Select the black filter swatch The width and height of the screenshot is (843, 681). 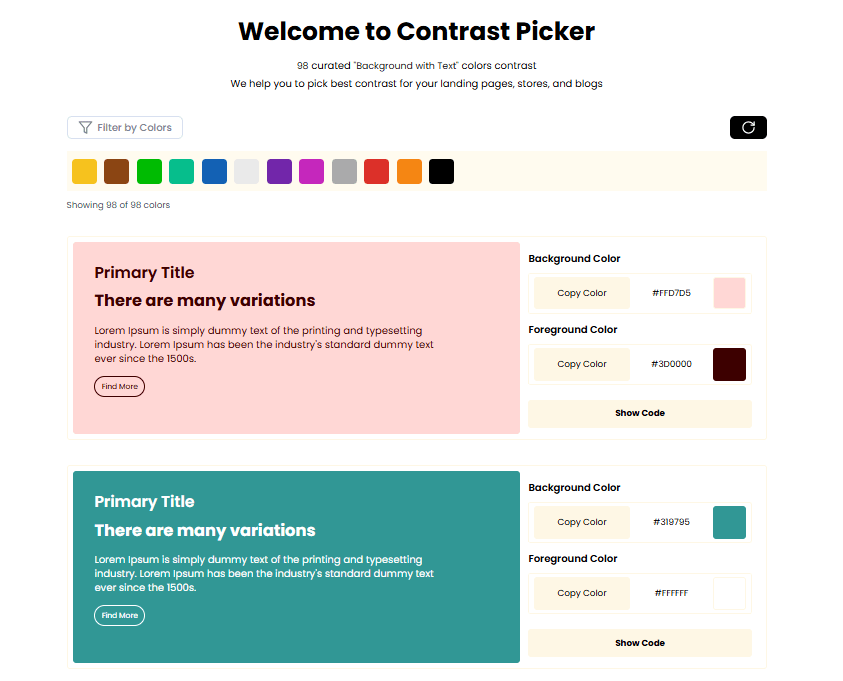pos(441,171)
